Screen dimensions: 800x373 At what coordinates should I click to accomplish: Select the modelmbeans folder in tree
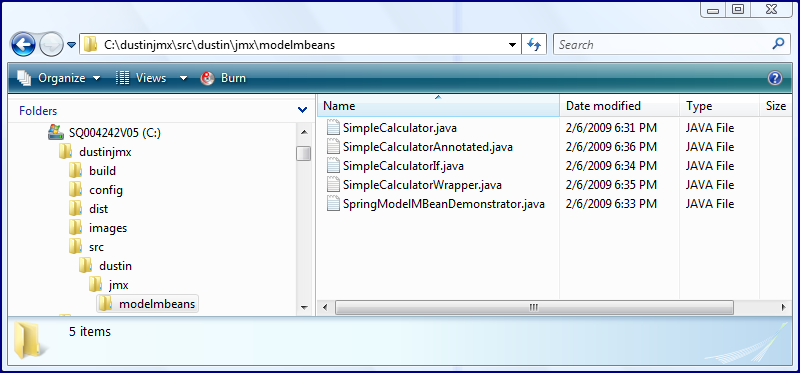(x=157, y=304)
